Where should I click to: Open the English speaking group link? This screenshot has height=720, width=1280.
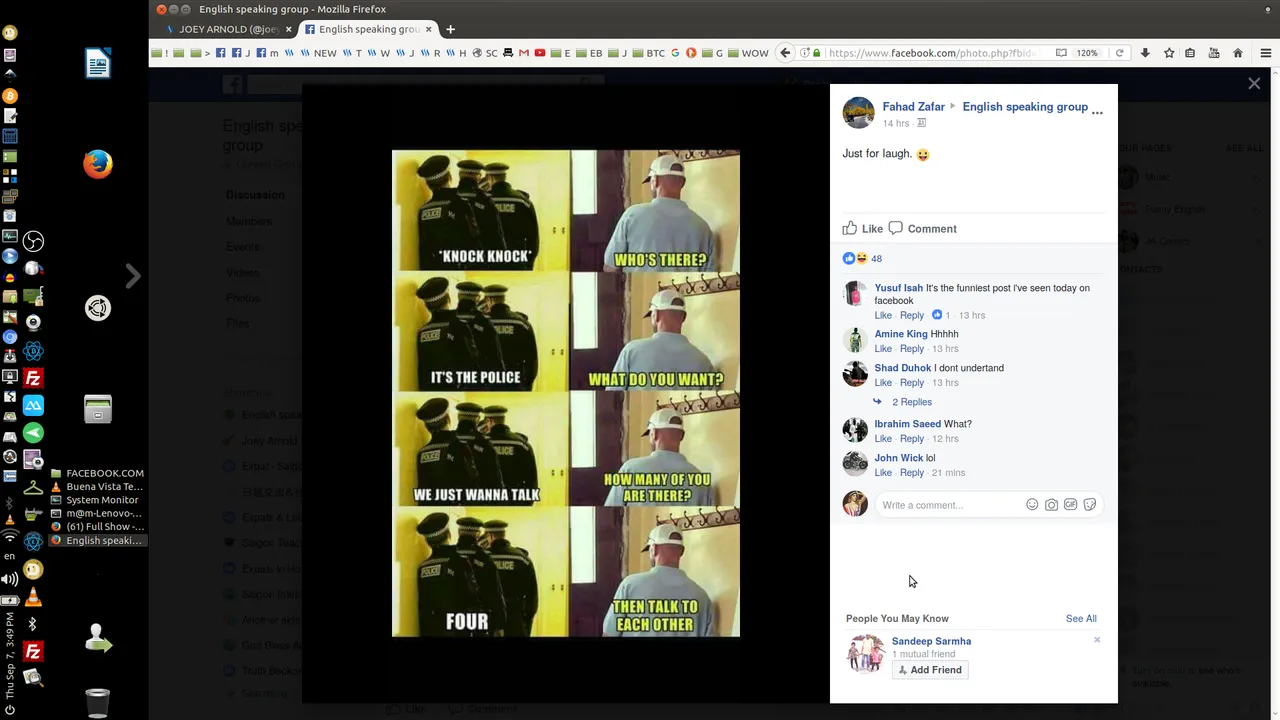(1025, 107)
